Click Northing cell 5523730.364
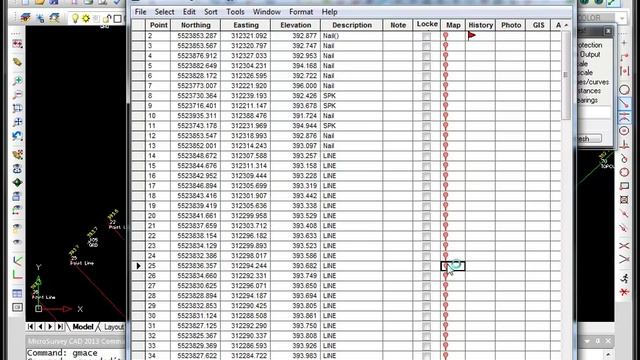This screenshot has height=360, width=640. (197, 96)
